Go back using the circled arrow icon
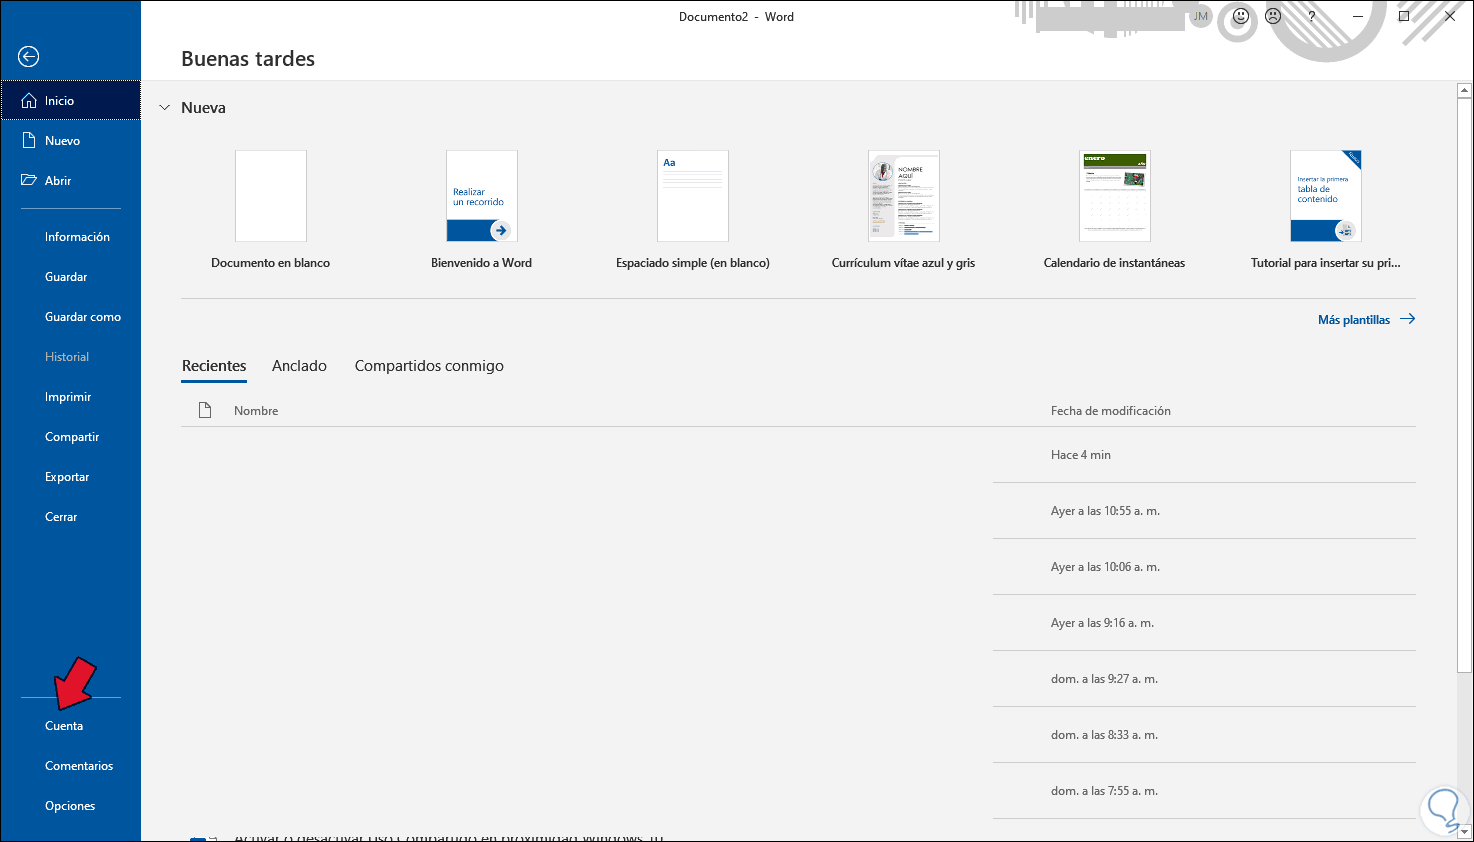Screen dimensions: 1474x842 pyautogui.click(x=29, y=57)
